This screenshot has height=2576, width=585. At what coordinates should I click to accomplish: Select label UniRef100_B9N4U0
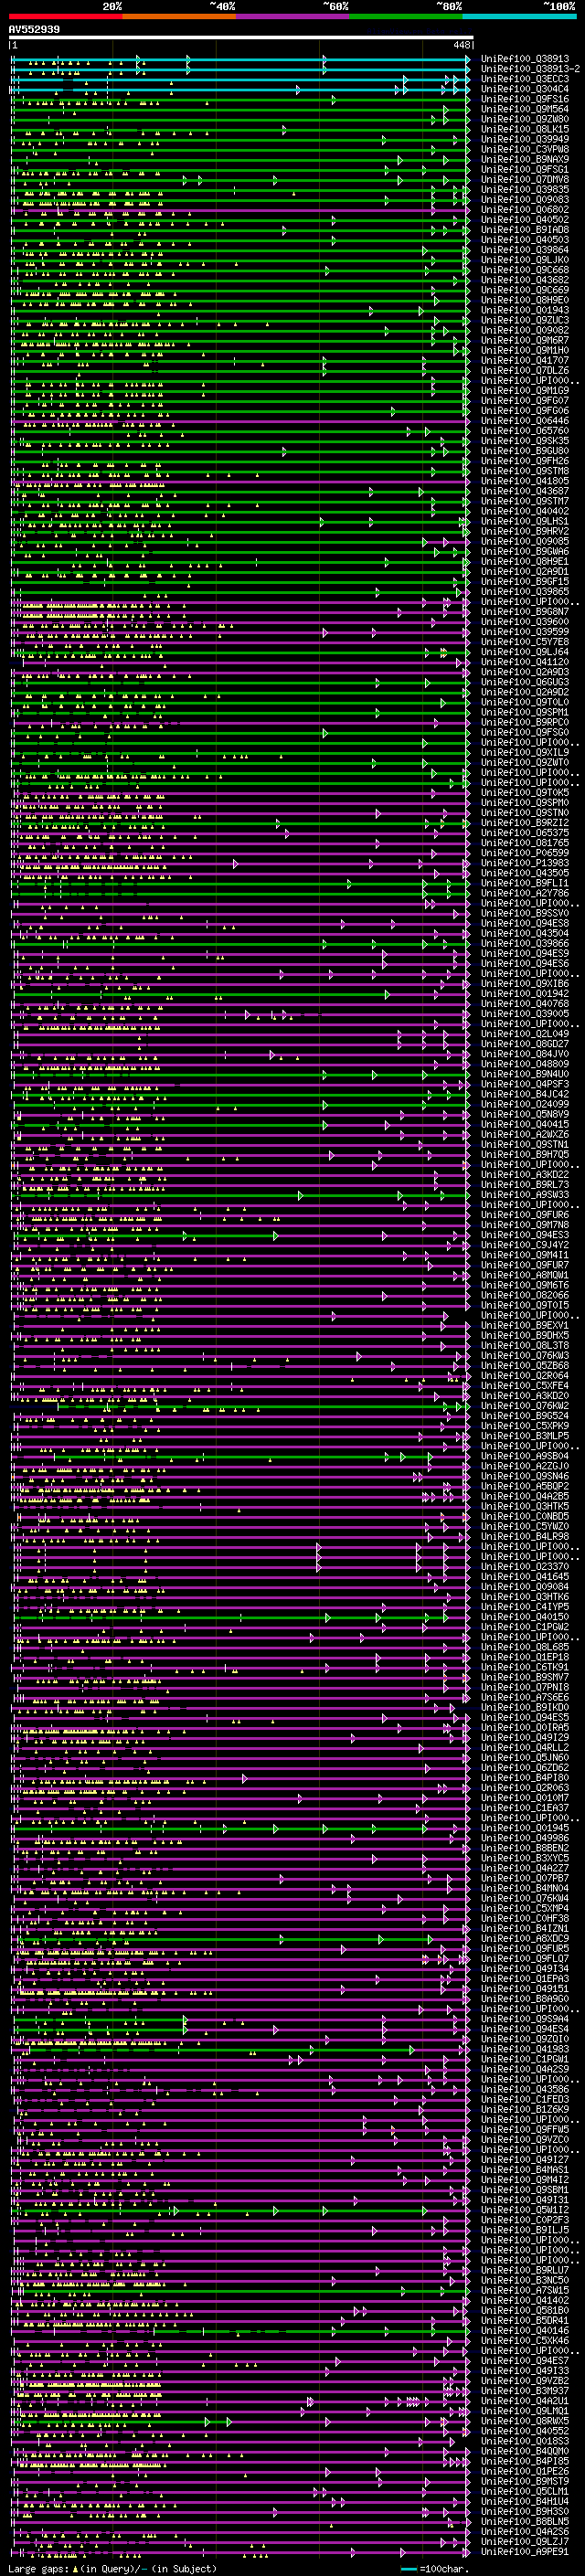click(525, 1074)
